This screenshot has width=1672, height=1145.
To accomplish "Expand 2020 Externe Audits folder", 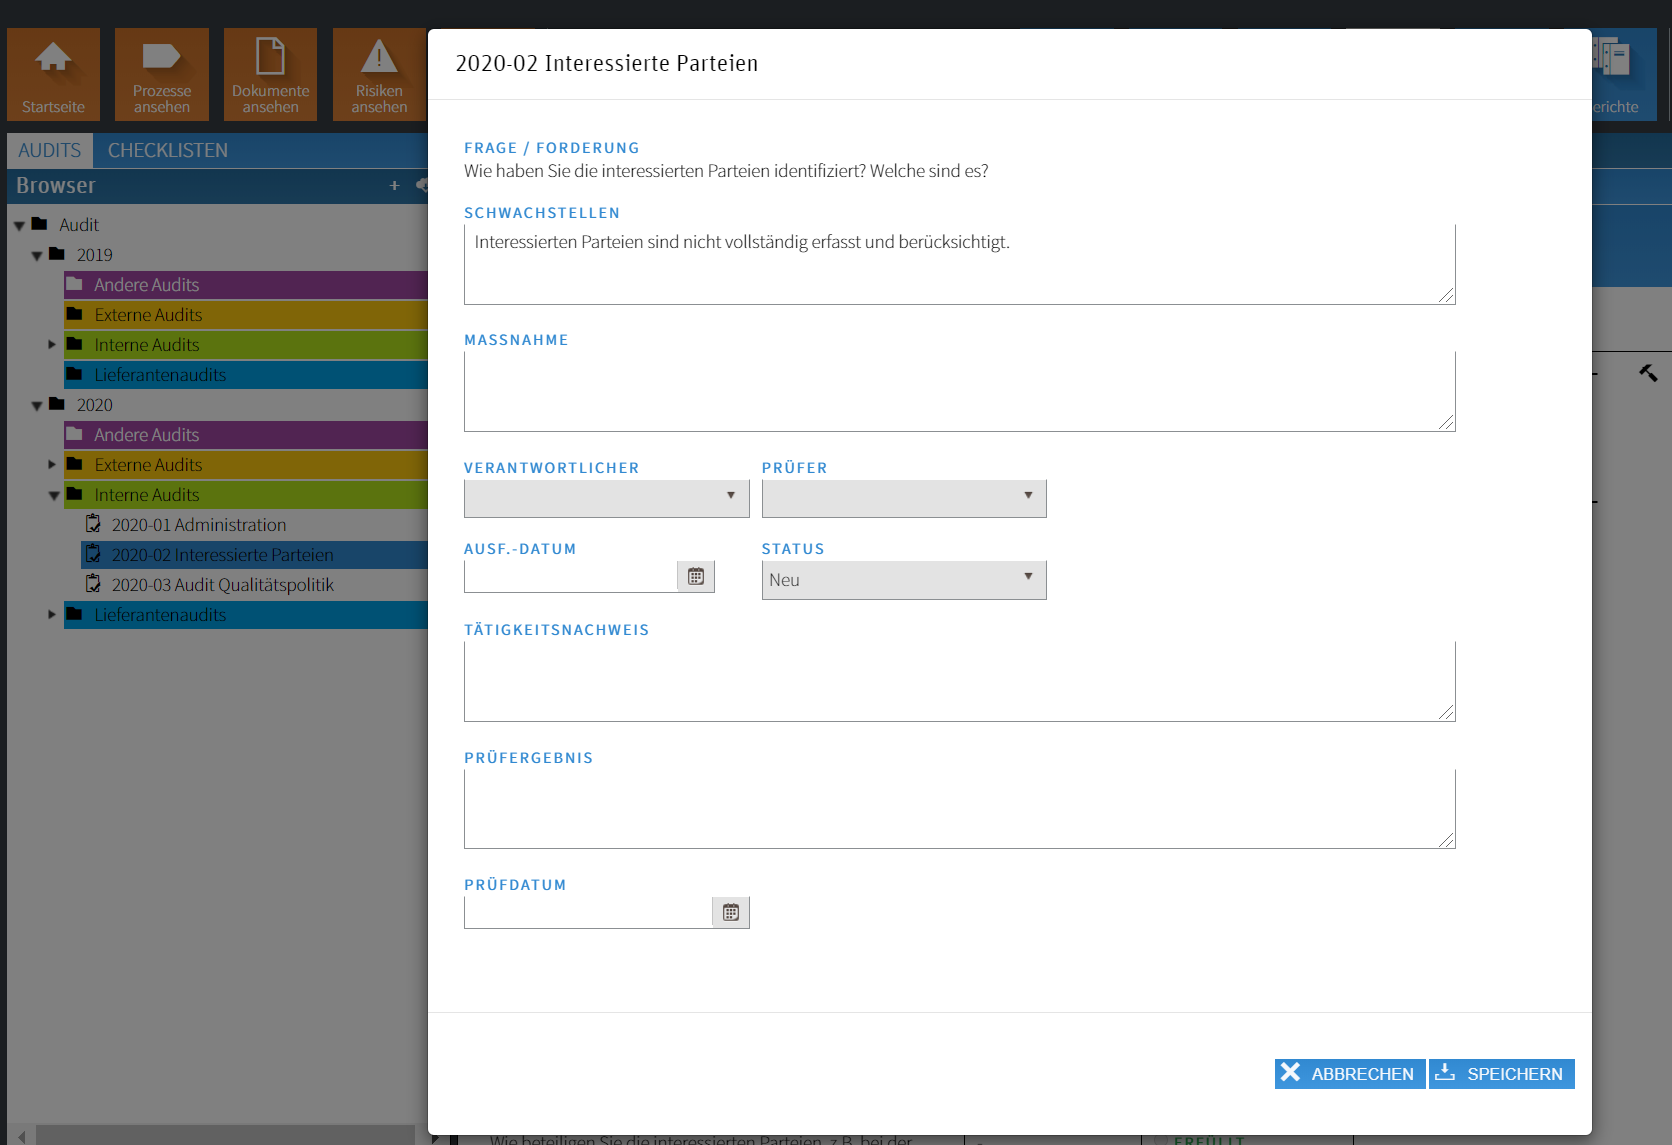I will click(52, 465).
